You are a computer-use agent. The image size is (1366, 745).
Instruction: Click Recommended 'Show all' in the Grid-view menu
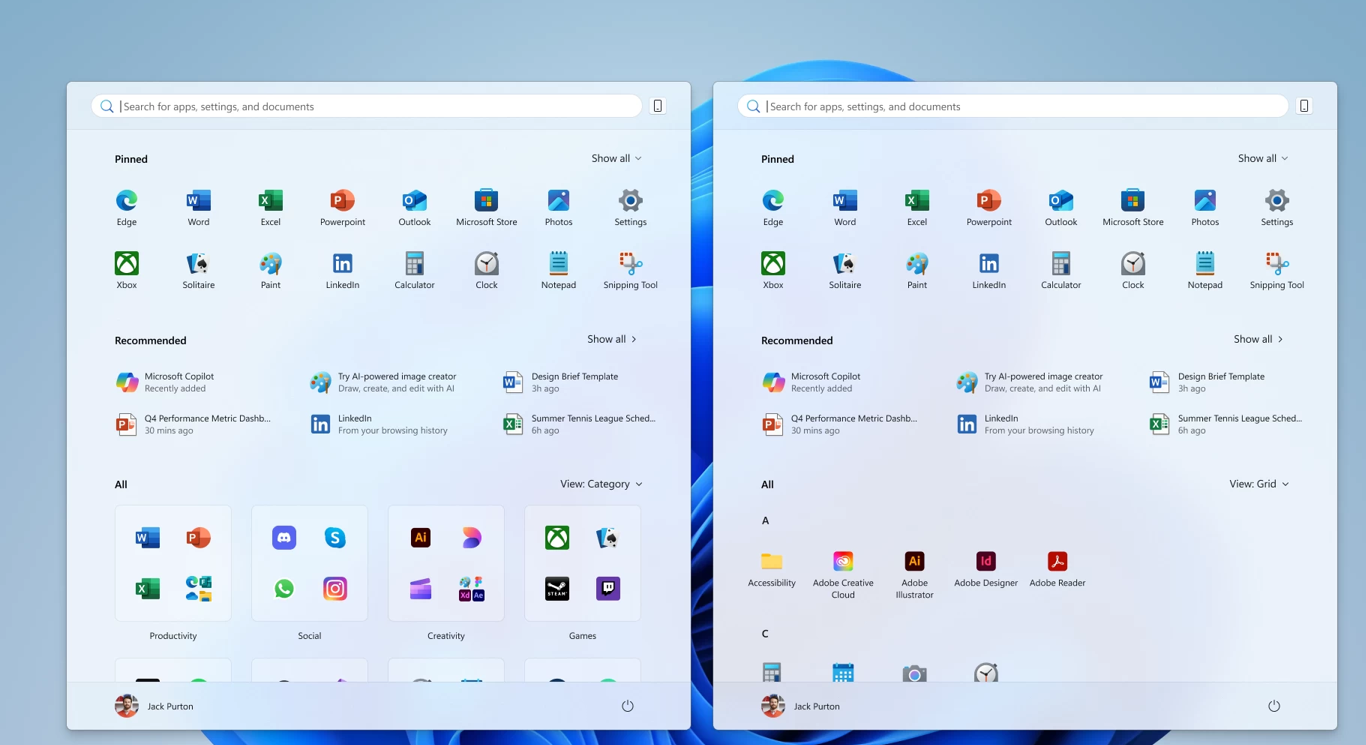1258,339
